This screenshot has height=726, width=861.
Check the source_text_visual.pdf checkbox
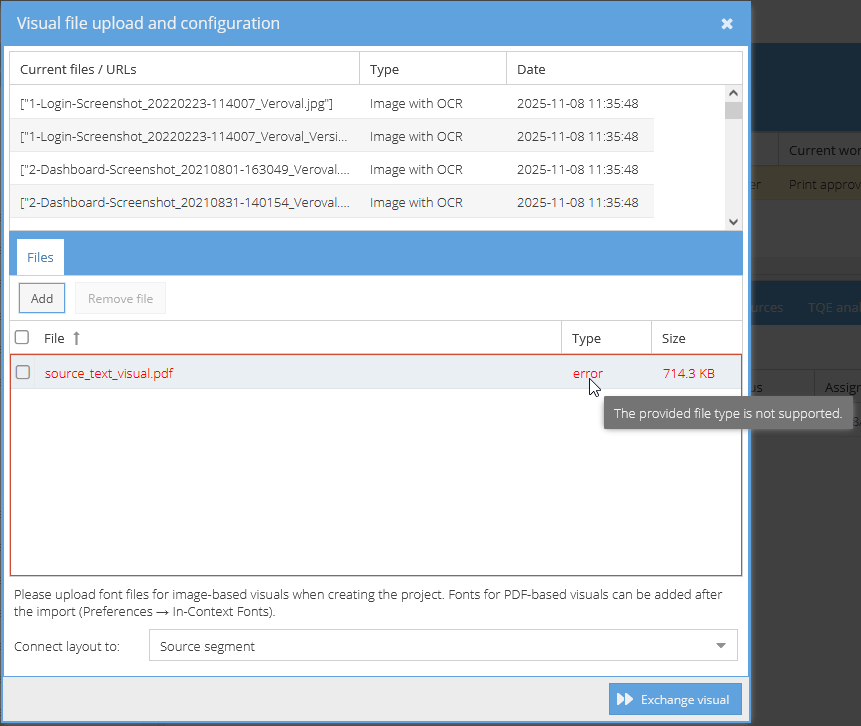click(x=23, y=373)
